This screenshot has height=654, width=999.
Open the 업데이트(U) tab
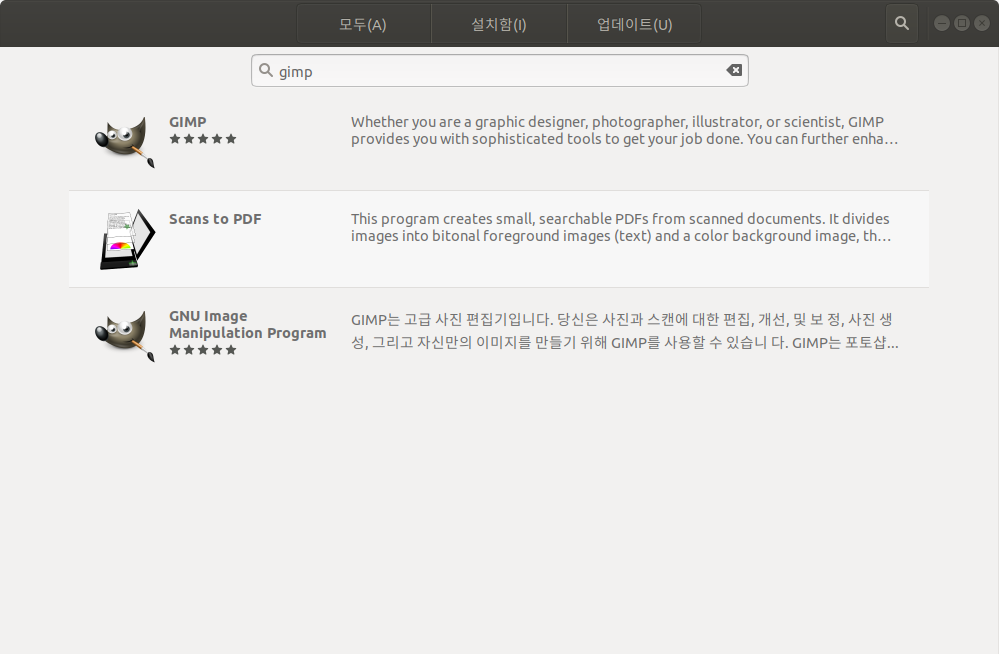(x=635, y=24)
